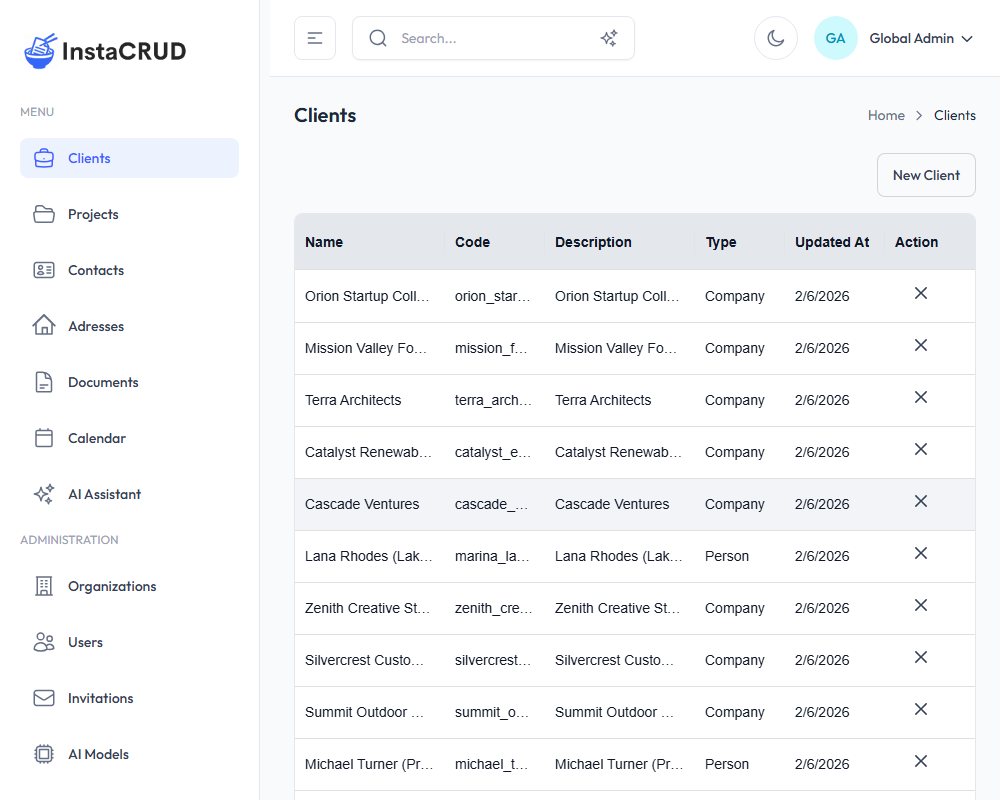Go to Contacts in the sidebar

pos(96,270)
